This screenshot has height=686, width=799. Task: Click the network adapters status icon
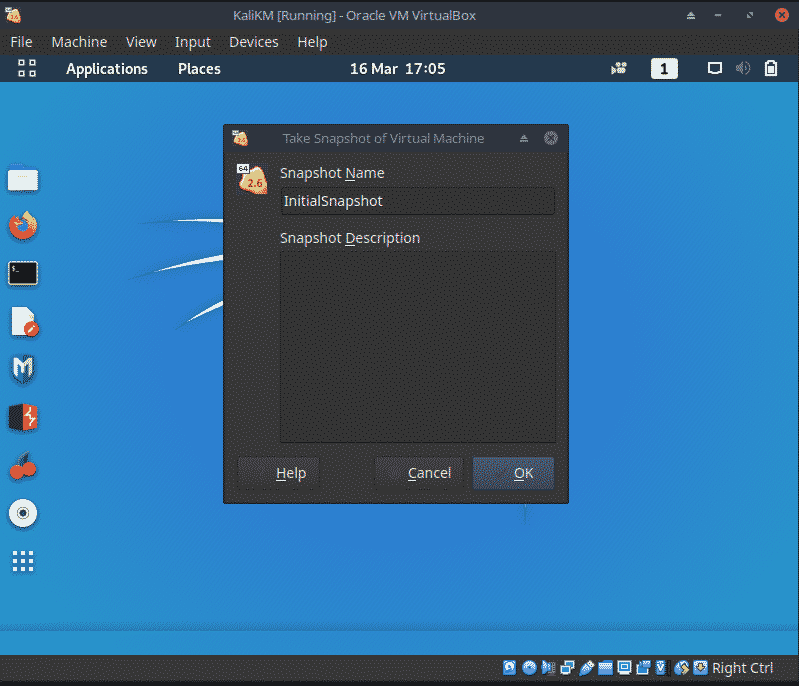[x=567, y=668]
